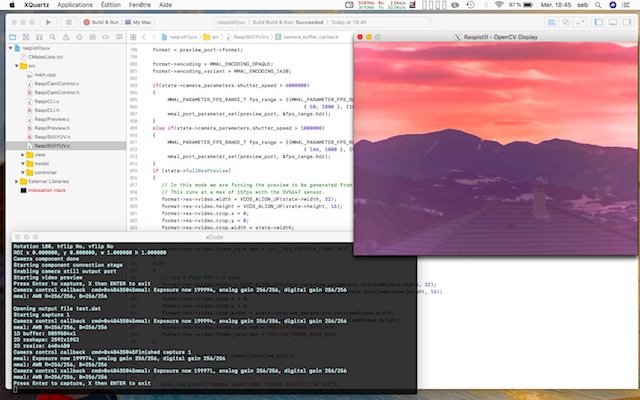
Task: Open Notification Center icon
Action: tap(627, 5)
